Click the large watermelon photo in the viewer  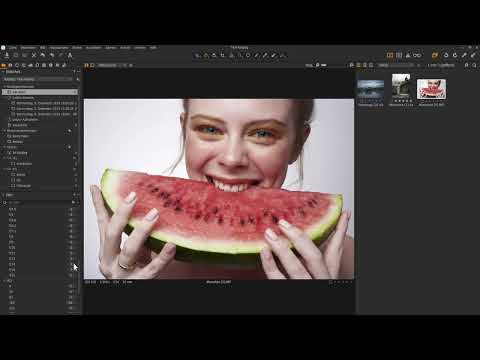(219, 189)
